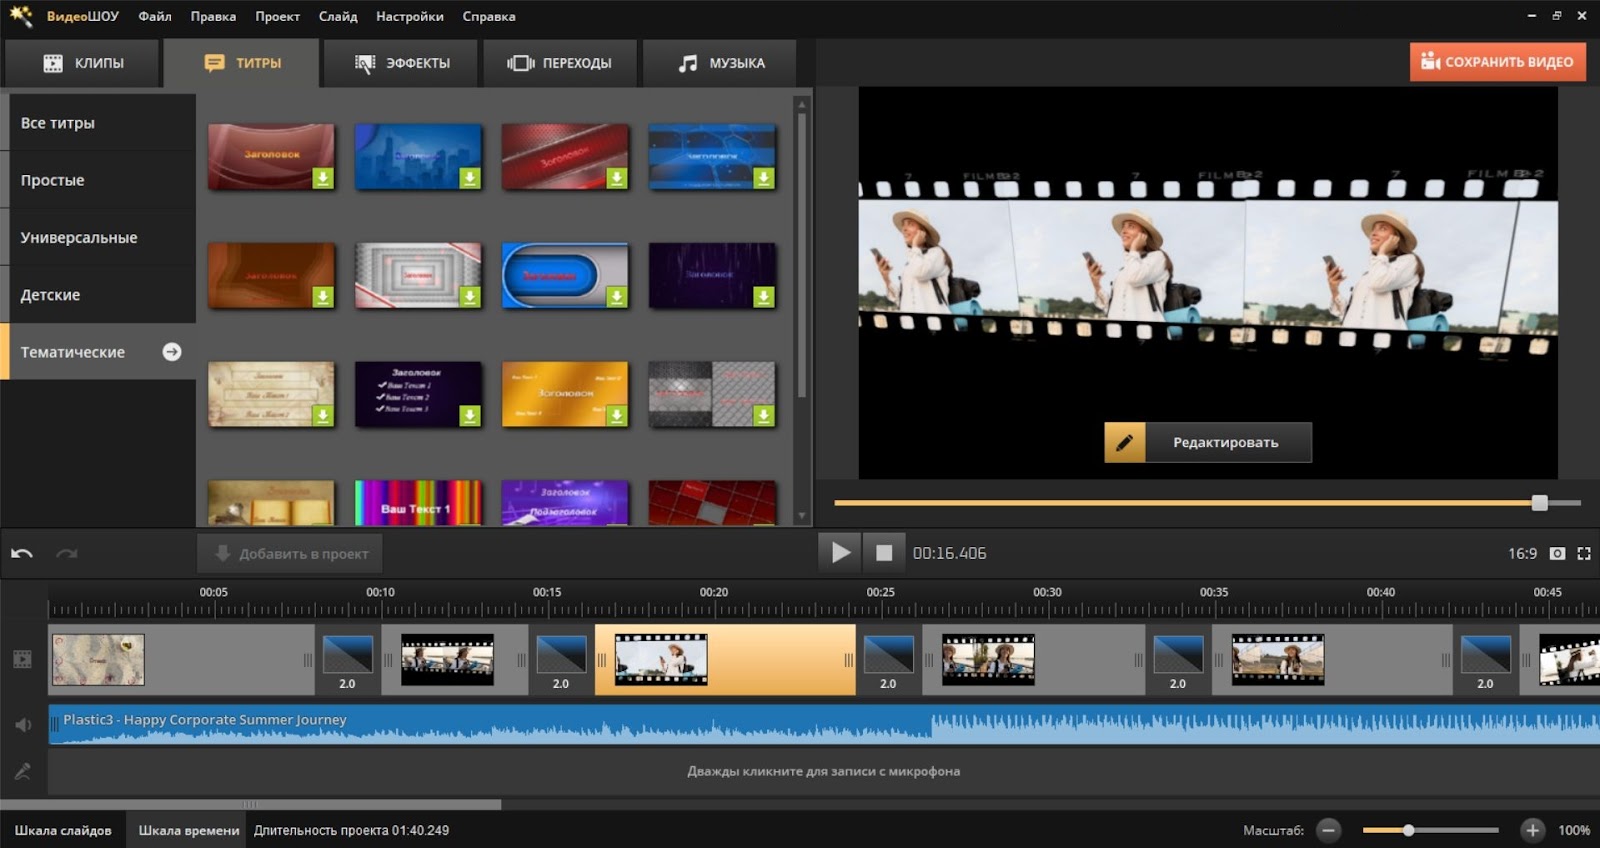This screenshot has width=1600, height=848.
Task: Click the undo arrow icon
Action: 22,553
